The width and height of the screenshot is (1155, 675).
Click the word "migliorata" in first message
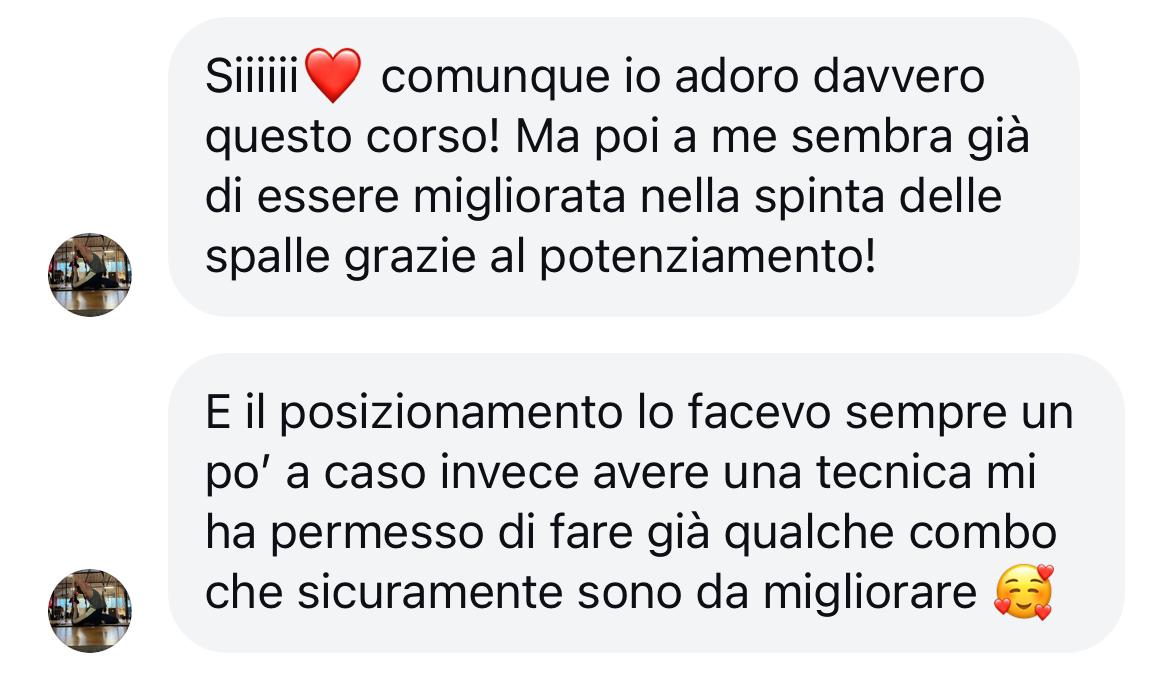519,198
